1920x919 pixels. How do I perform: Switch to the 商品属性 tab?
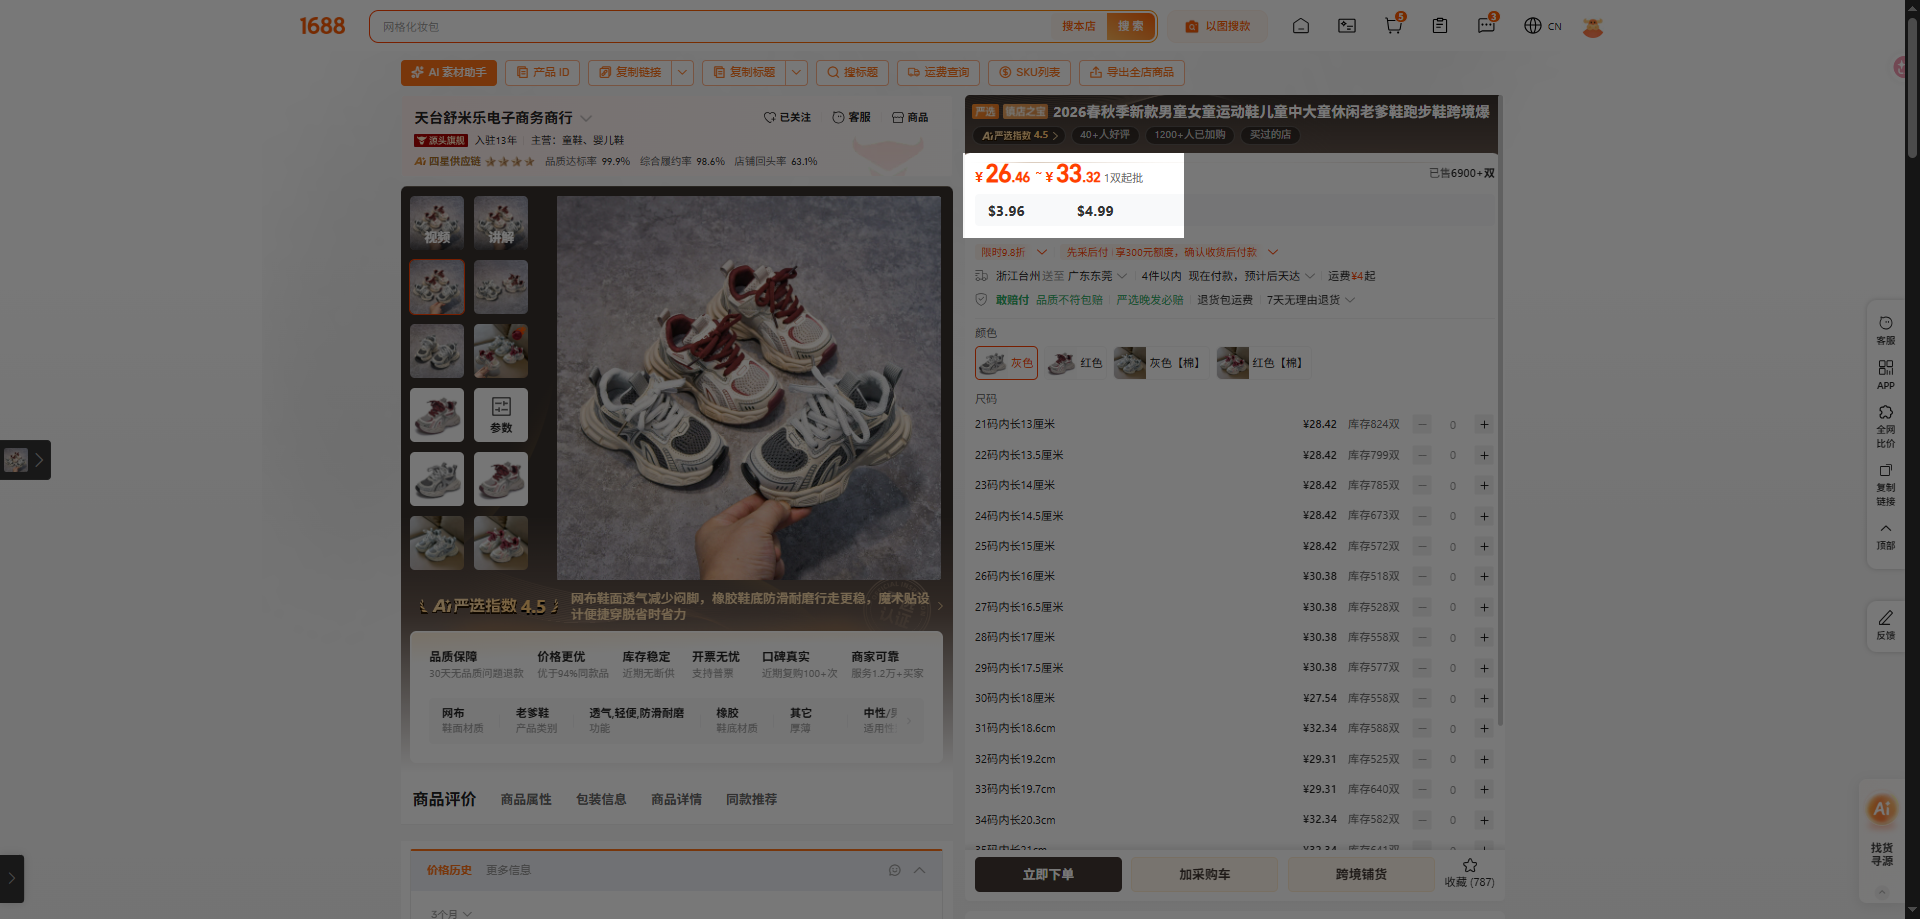pyautogui.click(x=526, y=799)
